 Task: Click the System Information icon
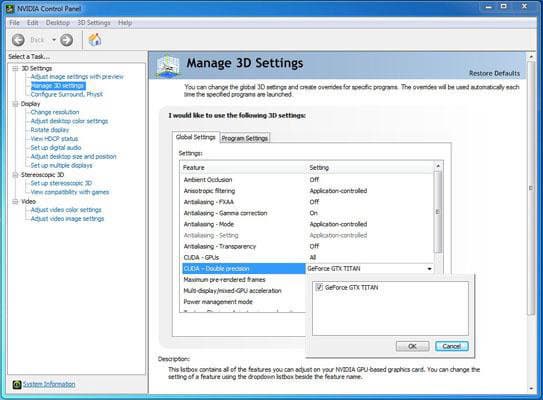click(16, 384)
